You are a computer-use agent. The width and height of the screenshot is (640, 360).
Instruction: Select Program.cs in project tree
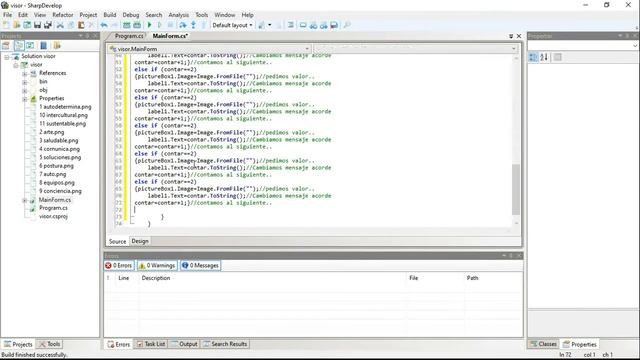pos(53,208)
